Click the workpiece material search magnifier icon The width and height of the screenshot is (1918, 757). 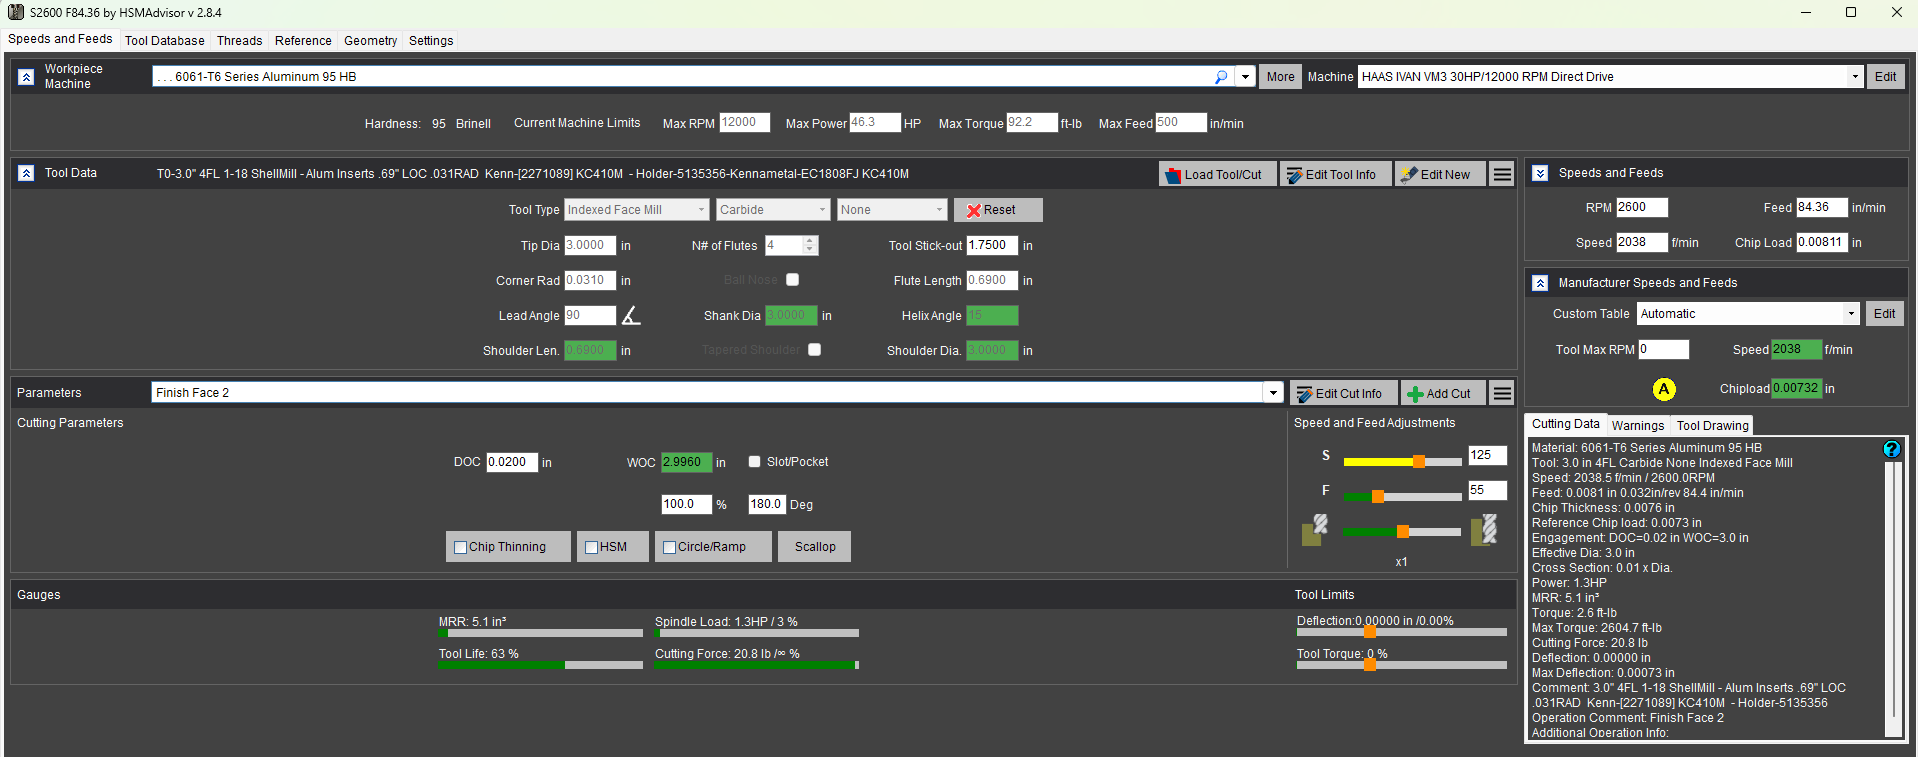[1220, 77]
